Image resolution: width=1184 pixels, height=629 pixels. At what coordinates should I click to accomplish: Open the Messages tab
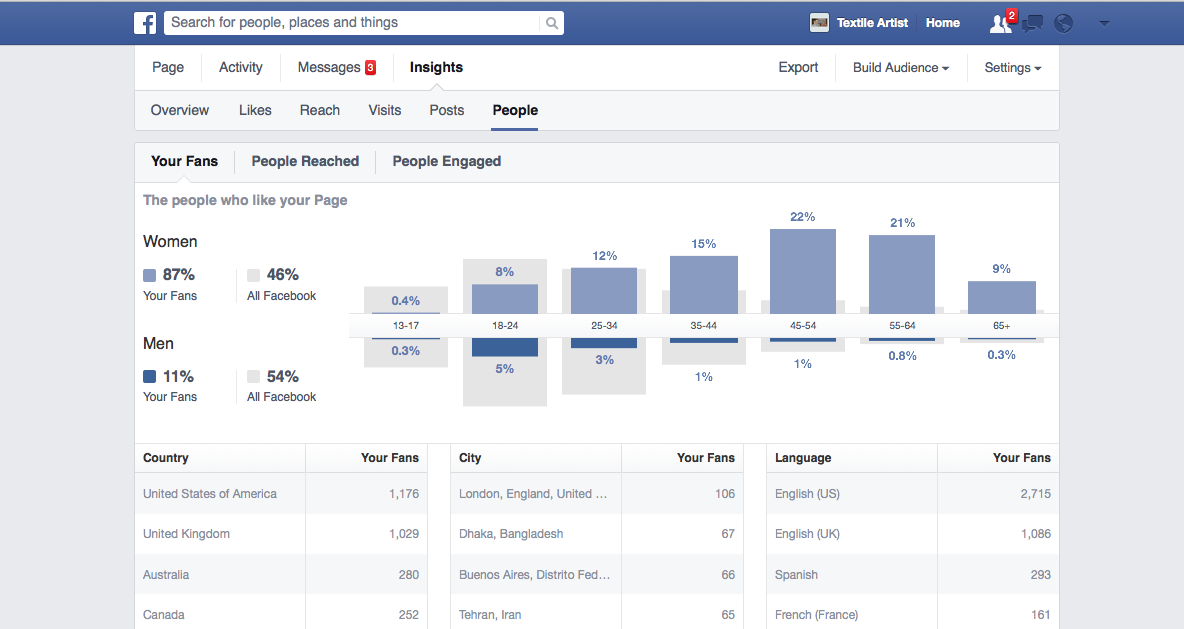(x=336, y=67)
